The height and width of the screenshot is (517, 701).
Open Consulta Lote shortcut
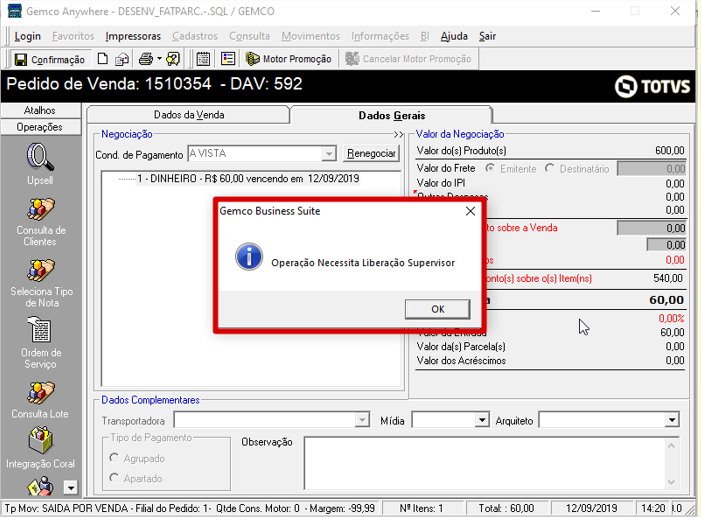tap(40, 400)
